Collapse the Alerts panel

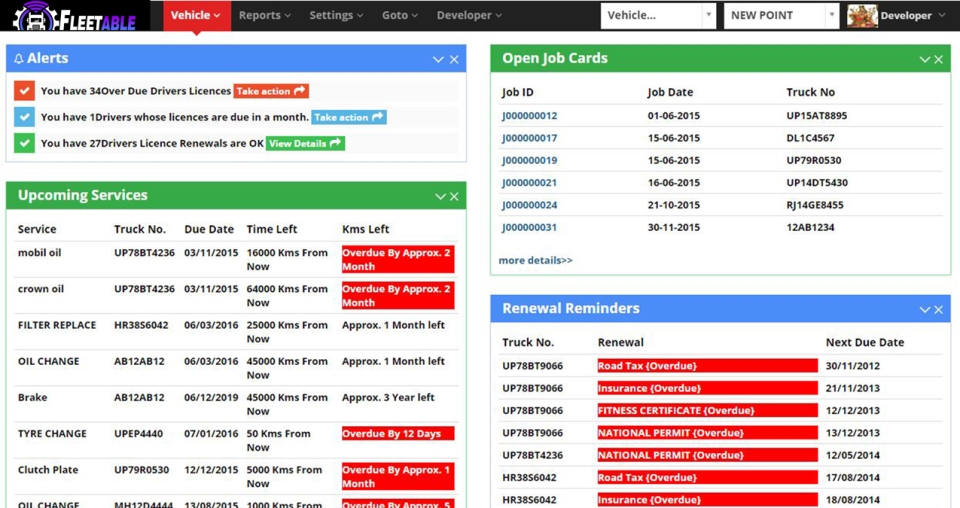(x=438, y=59)
